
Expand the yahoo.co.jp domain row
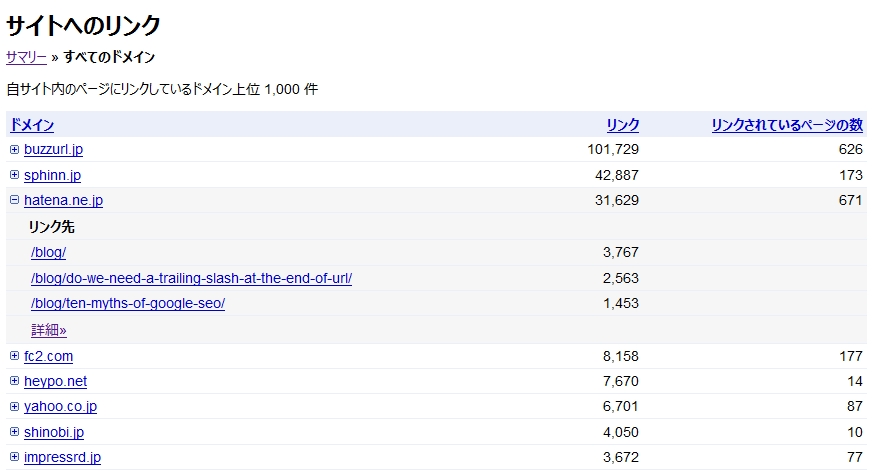tap(15, 406)
